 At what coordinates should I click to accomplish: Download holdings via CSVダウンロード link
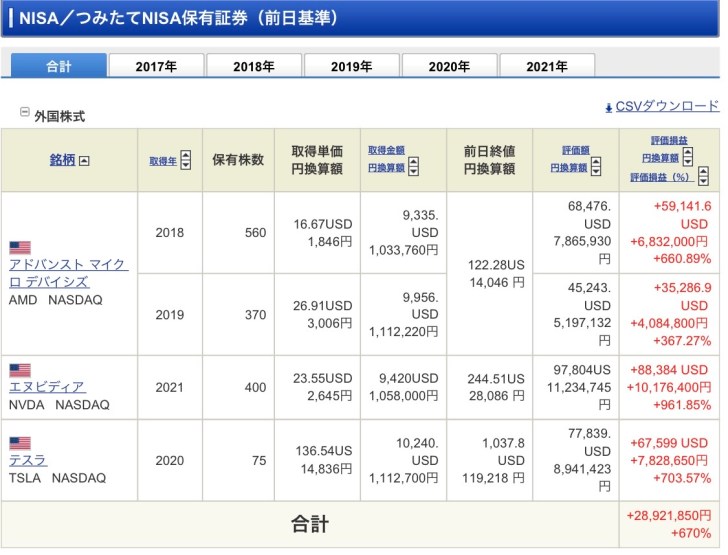click(666, 107)
